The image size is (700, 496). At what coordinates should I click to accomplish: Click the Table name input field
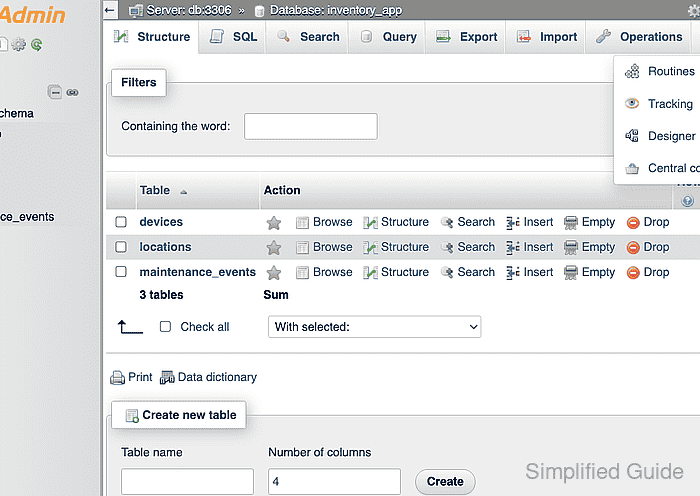pos(188,481)
